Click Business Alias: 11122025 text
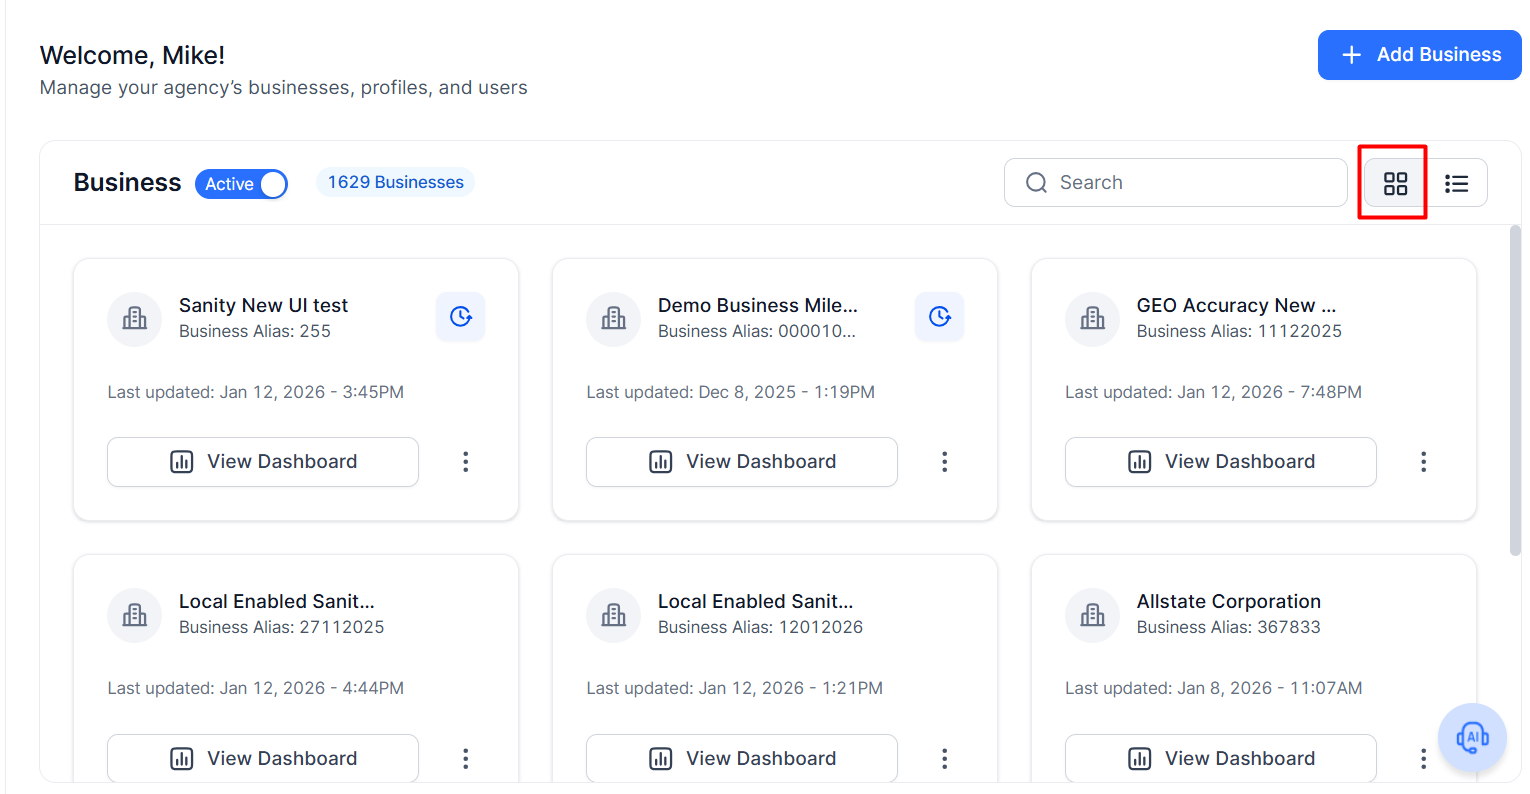The width and height of the screenshot is (1530, 794). (1239, 331)
